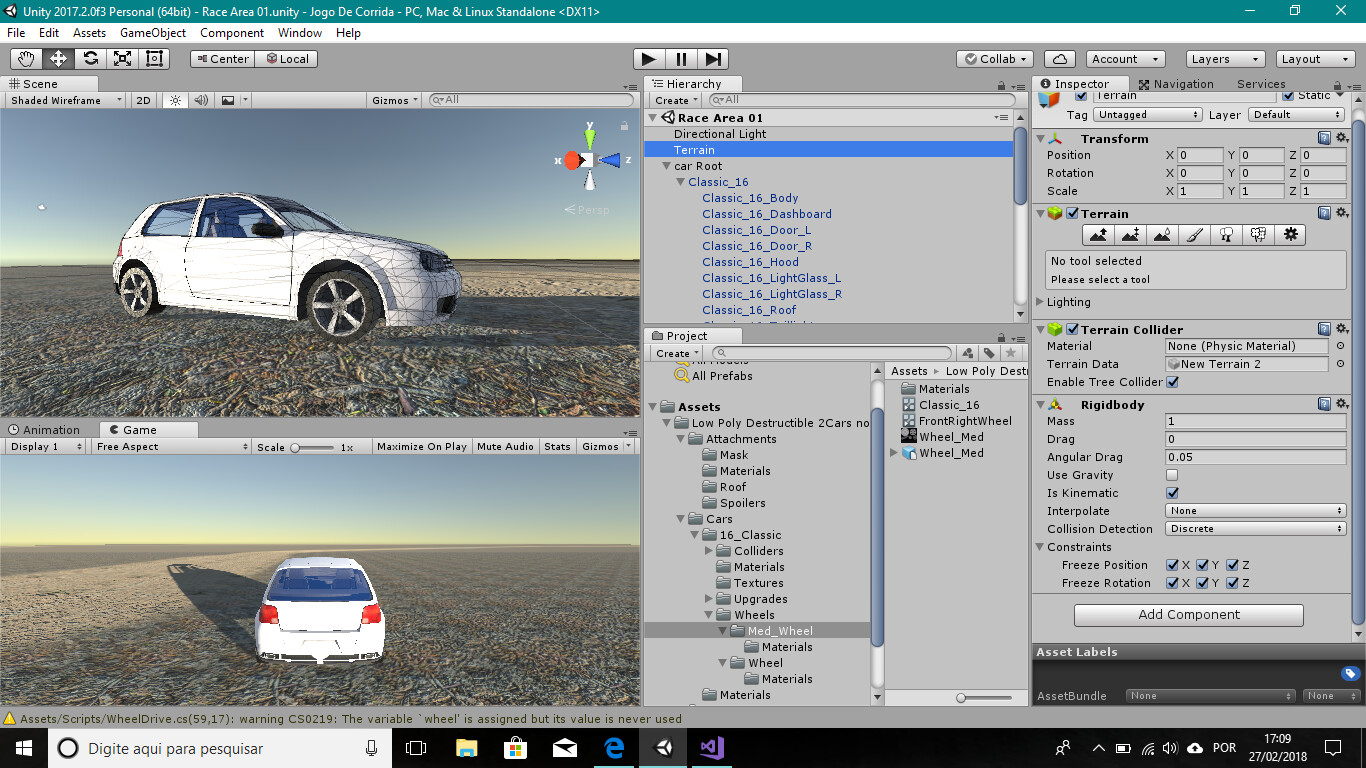
Task: Open the Place Trees terrain tool
Action: [x=1226, y=234]
